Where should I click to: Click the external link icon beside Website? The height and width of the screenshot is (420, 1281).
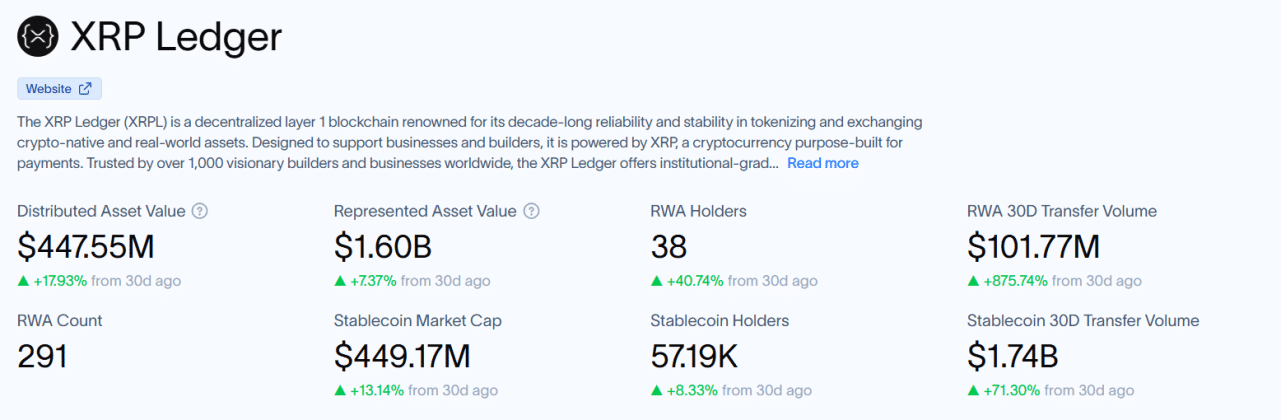[85, 89]
